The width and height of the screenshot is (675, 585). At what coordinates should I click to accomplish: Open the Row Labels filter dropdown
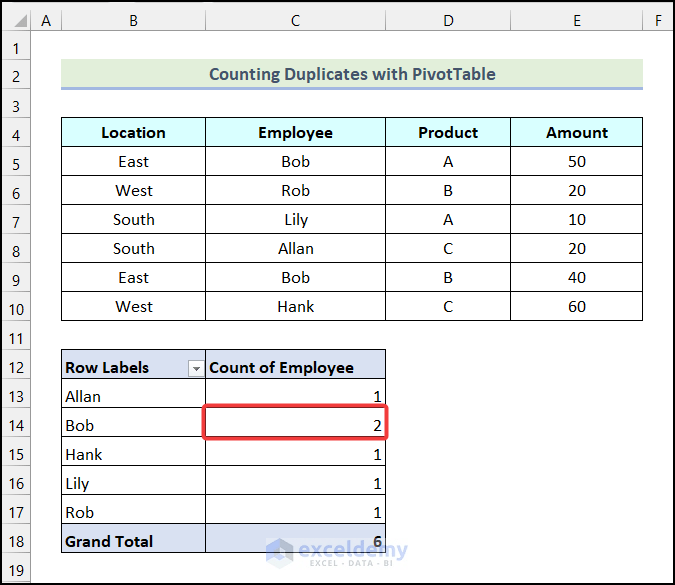(196, 368)
